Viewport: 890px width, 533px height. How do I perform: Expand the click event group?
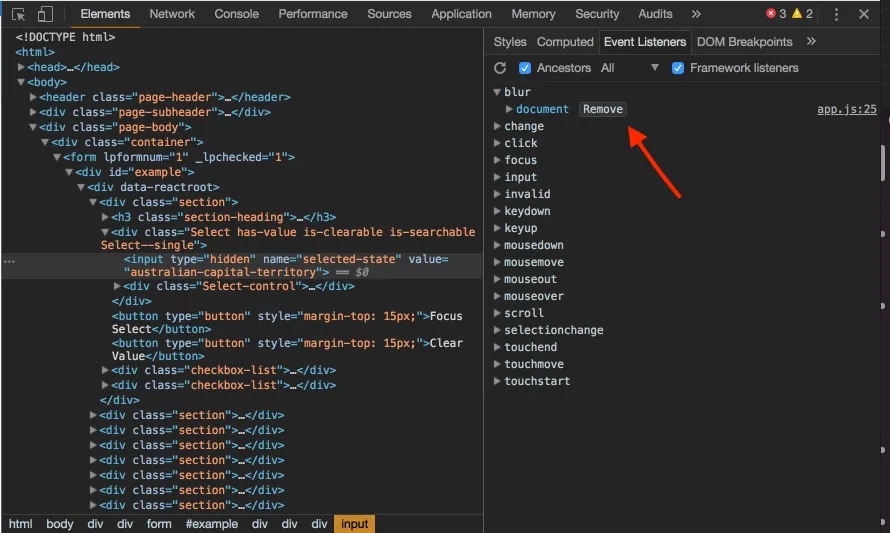(497, 143)
